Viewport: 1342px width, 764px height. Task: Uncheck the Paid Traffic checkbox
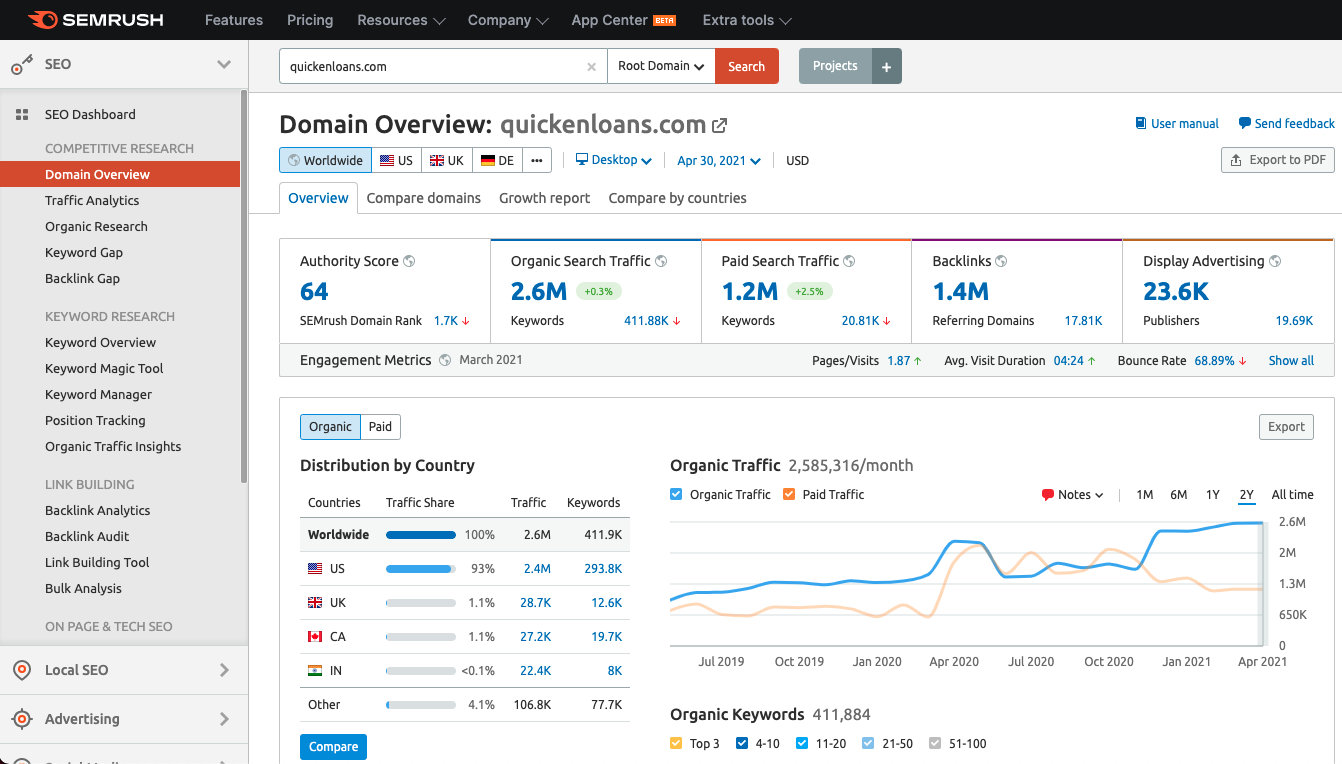(x=790, y=494)
